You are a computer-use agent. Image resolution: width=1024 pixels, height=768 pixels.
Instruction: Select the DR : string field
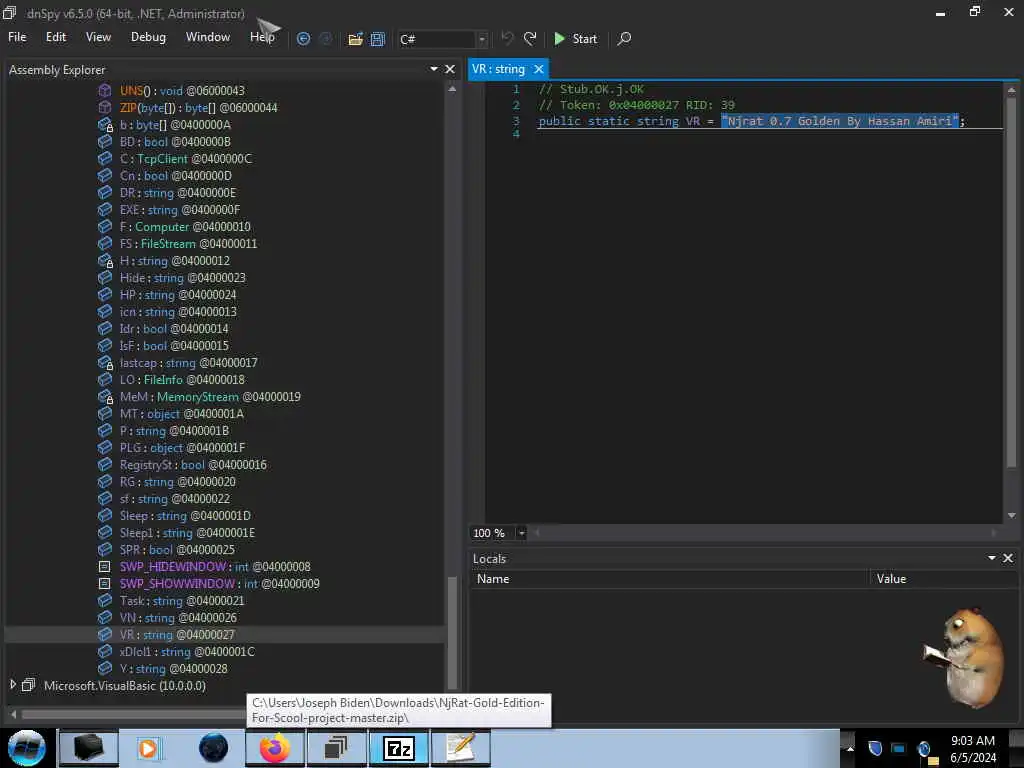pyautogui.click(x=178, y=193)
